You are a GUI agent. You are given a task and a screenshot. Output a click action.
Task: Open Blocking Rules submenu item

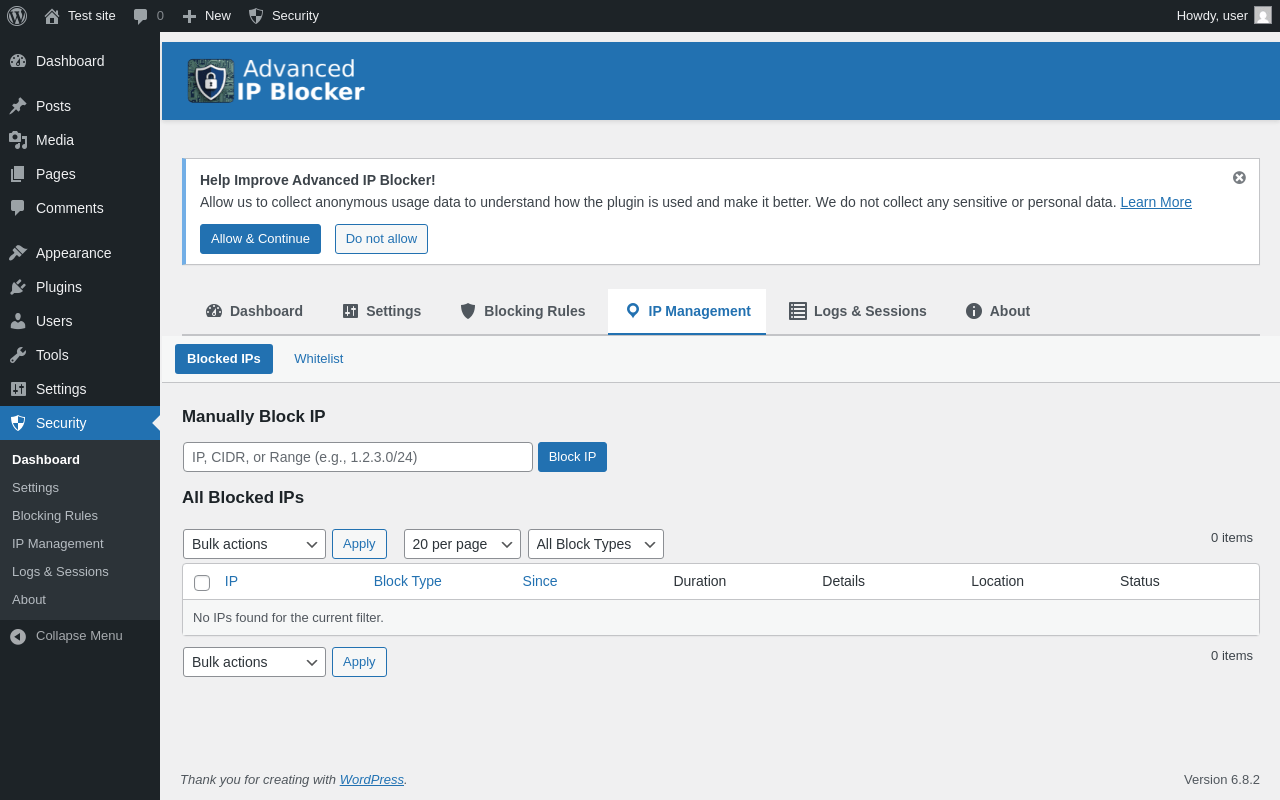tap(55, 516)
